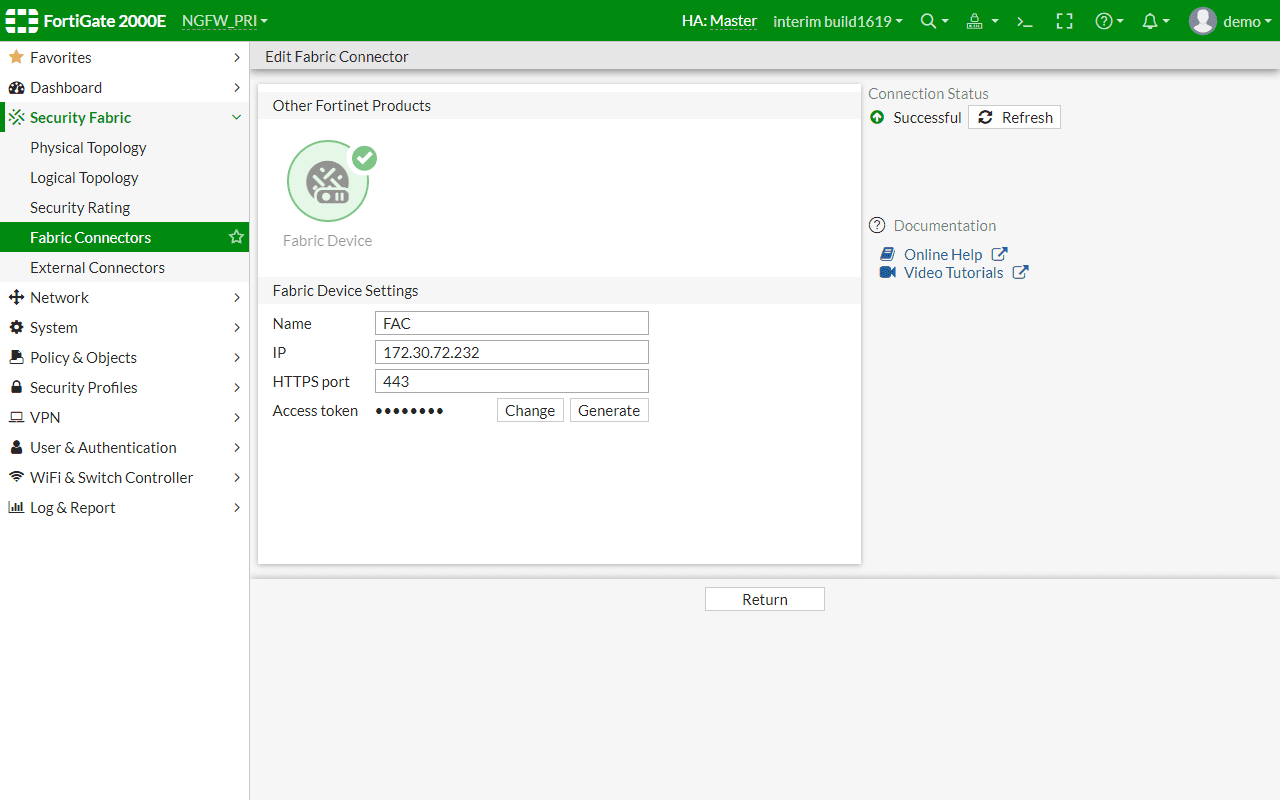
Task: Open the interim build1619 dropdown
Action: (x=837, y=21)
